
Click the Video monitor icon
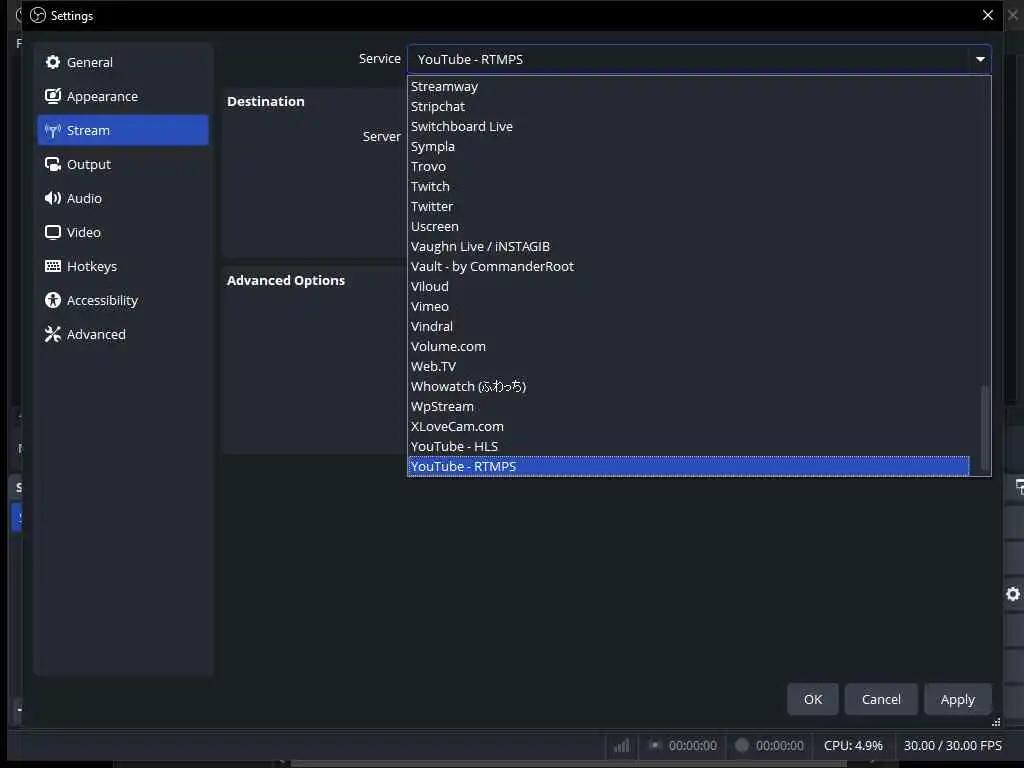[x=53, y=232]
